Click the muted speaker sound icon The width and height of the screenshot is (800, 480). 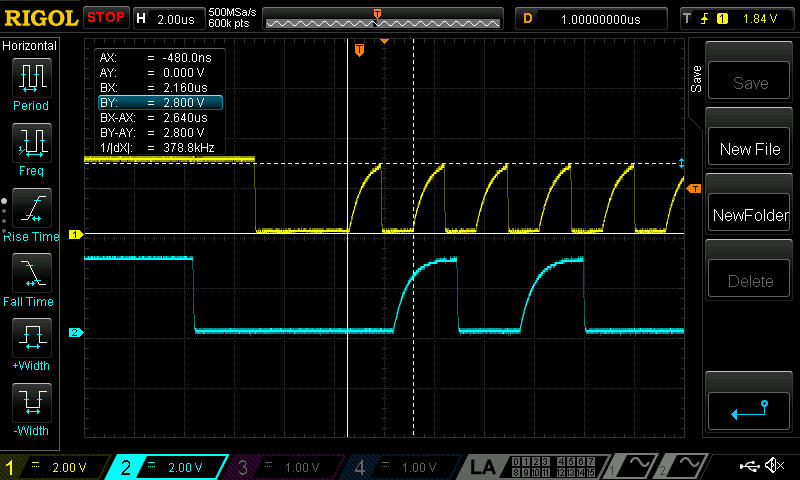[x=774, y=465]
